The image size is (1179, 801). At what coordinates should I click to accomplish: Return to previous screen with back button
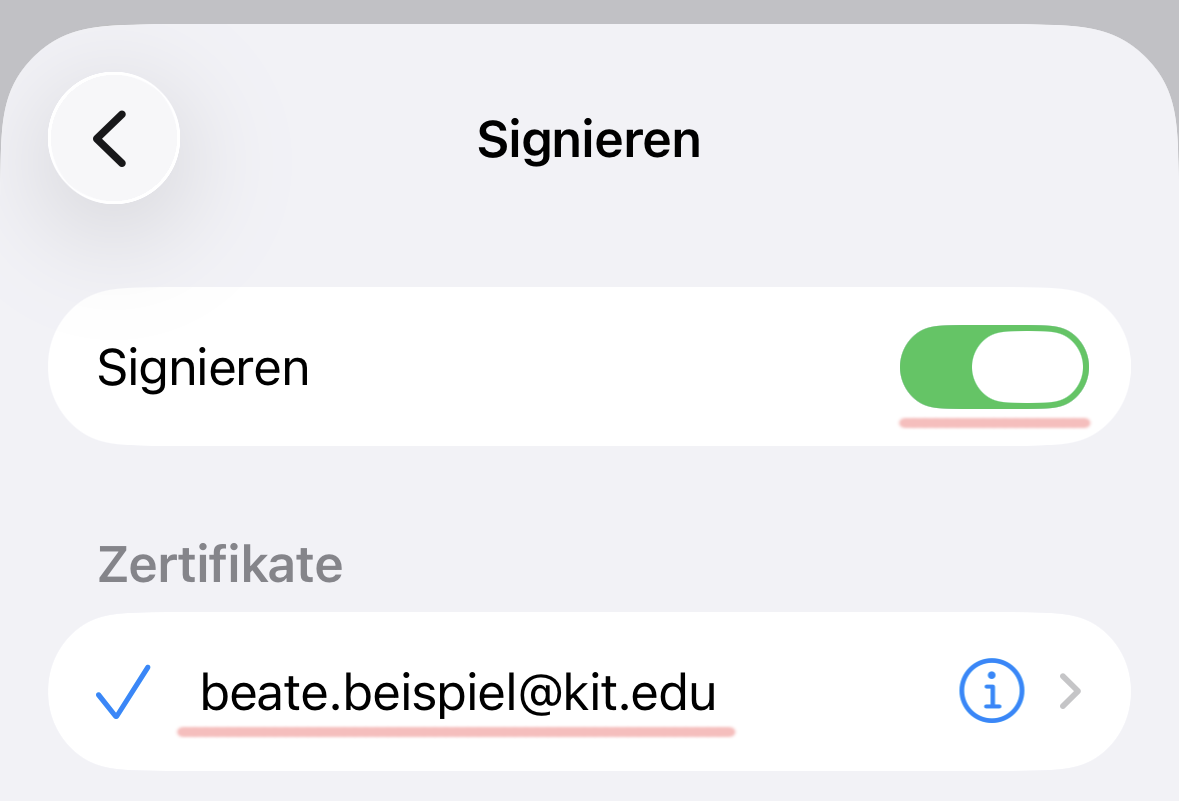(x=113, y=138)
